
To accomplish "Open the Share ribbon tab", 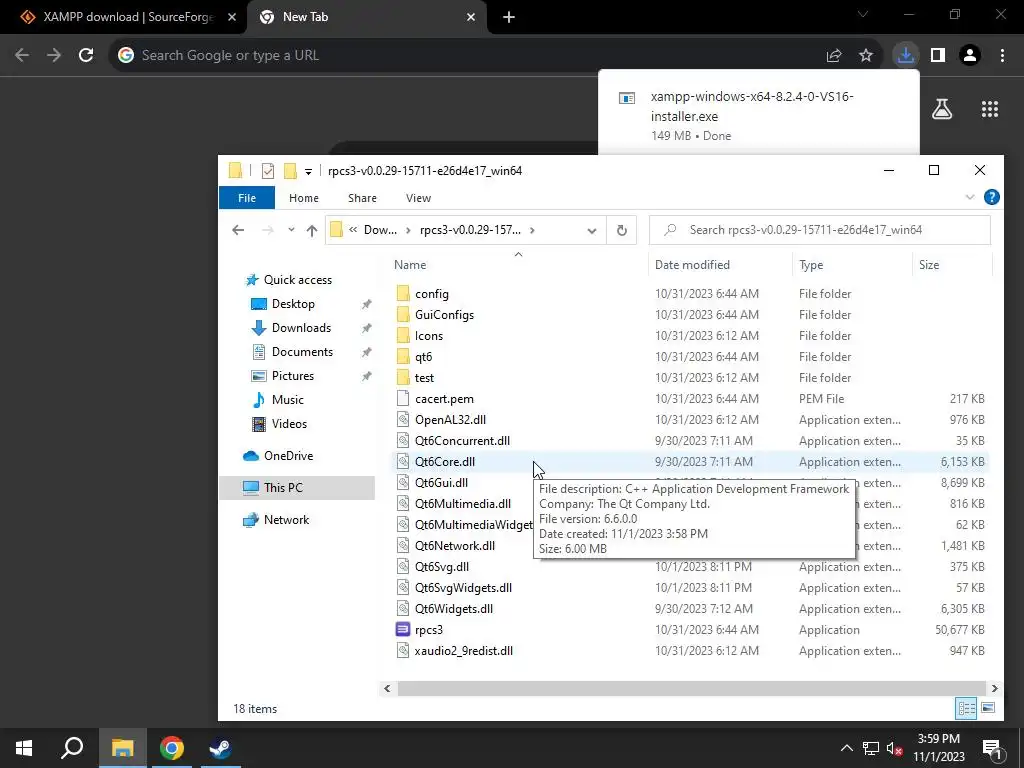I will [x=362, y=198].
